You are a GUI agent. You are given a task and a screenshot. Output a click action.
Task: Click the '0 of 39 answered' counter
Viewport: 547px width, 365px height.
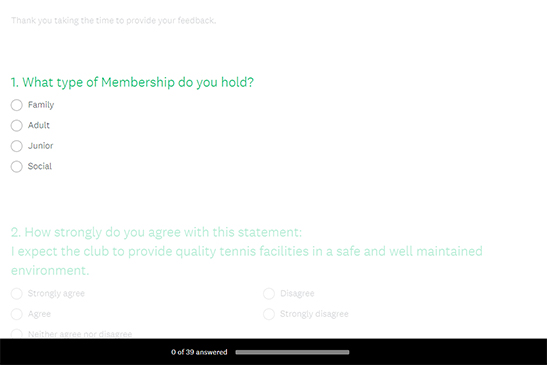point(199,352)
